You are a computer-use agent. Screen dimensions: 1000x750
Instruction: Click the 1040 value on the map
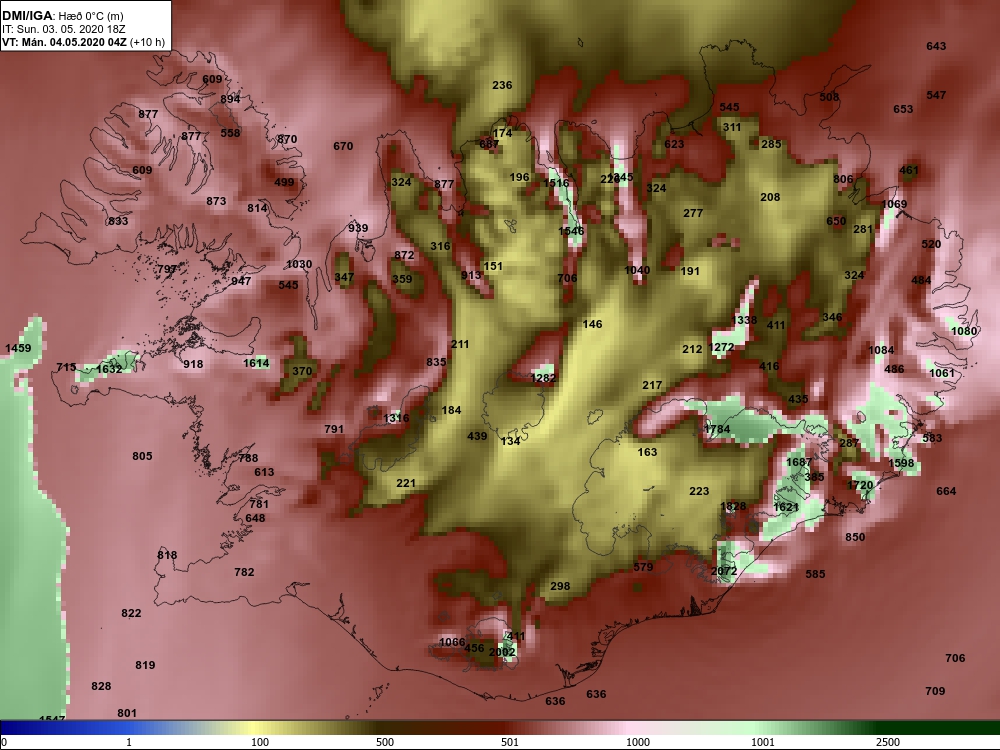[637, 270]
